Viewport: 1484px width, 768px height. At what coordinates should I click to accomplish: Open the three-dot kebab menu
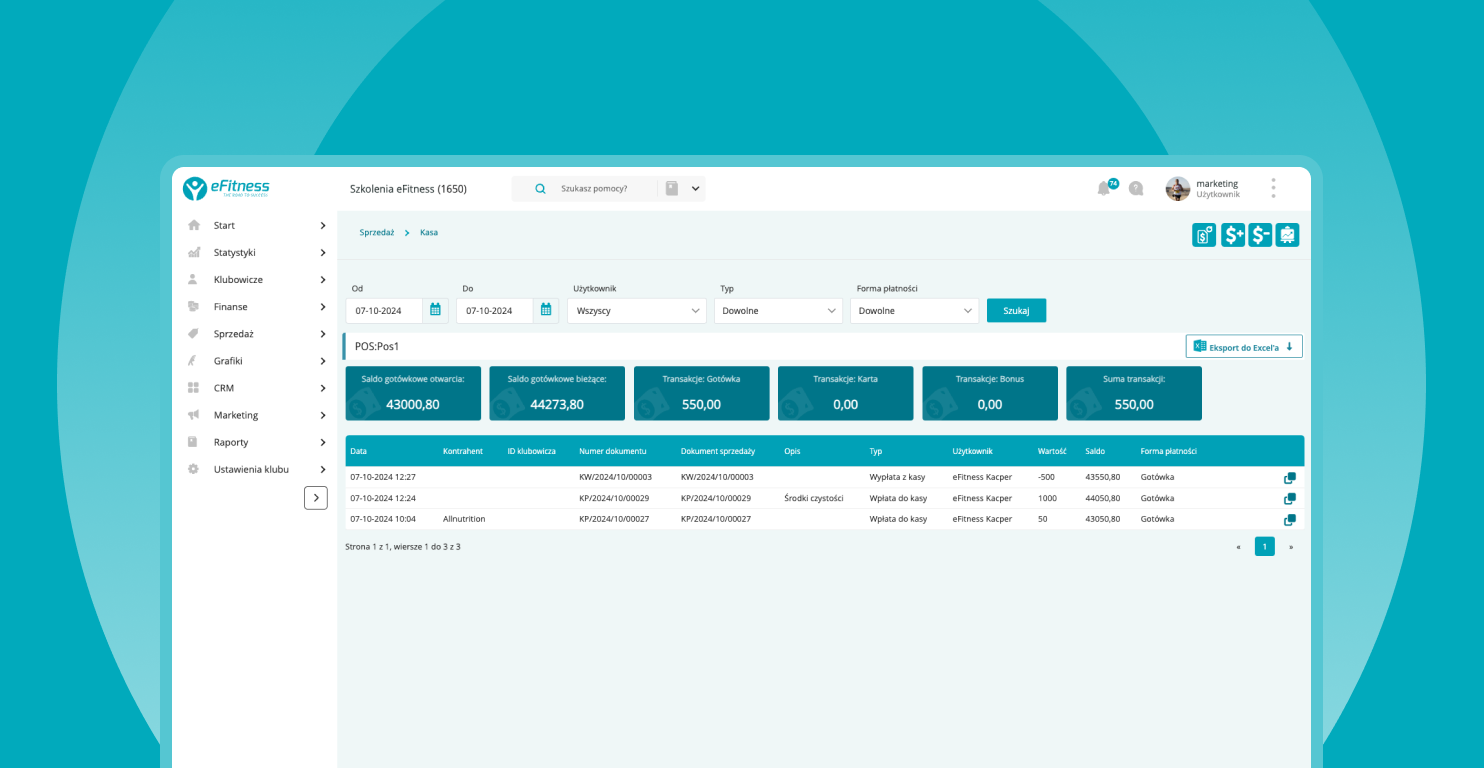coord(1273,188)
